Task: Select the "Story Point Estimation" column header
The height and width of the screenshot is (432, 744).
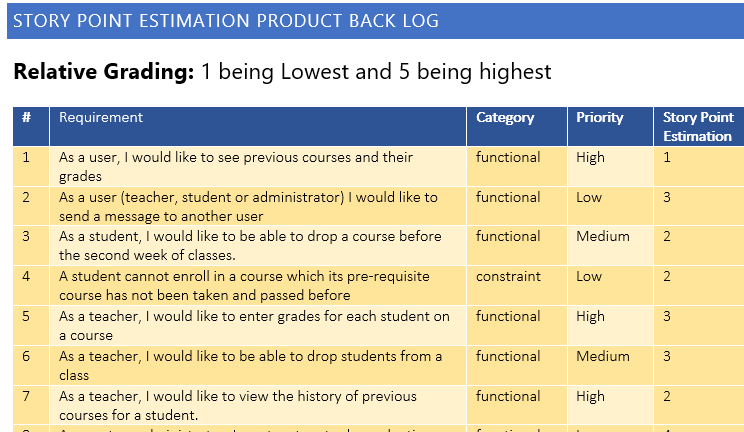Action: pyautogui.click(x=697, y=127)
